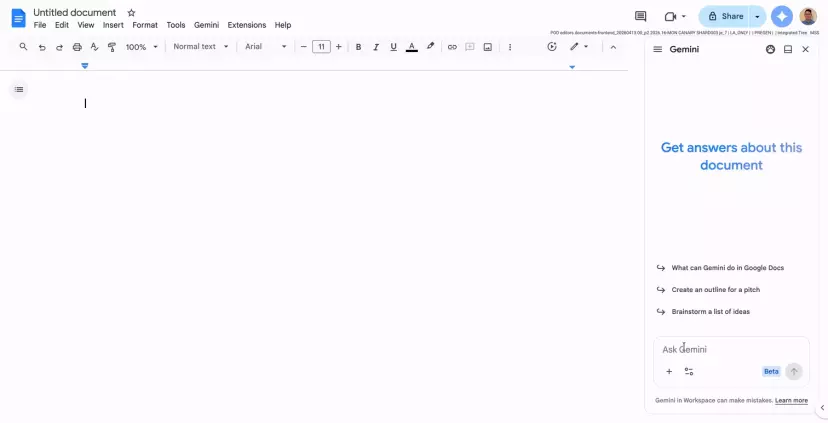Activate the paint format tool
Viewport: 828px width, 423px height.
(112, 47)
